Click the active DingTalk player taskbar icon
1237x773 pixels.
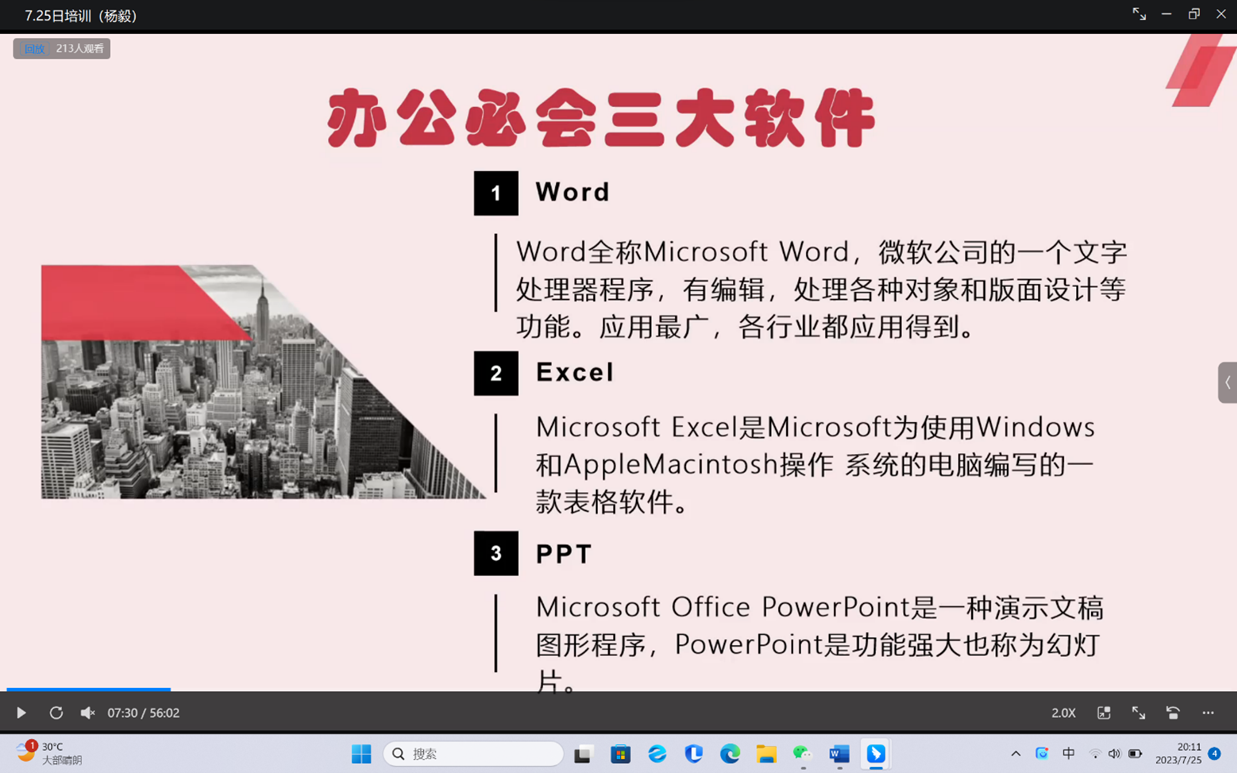tap(876, 754)
